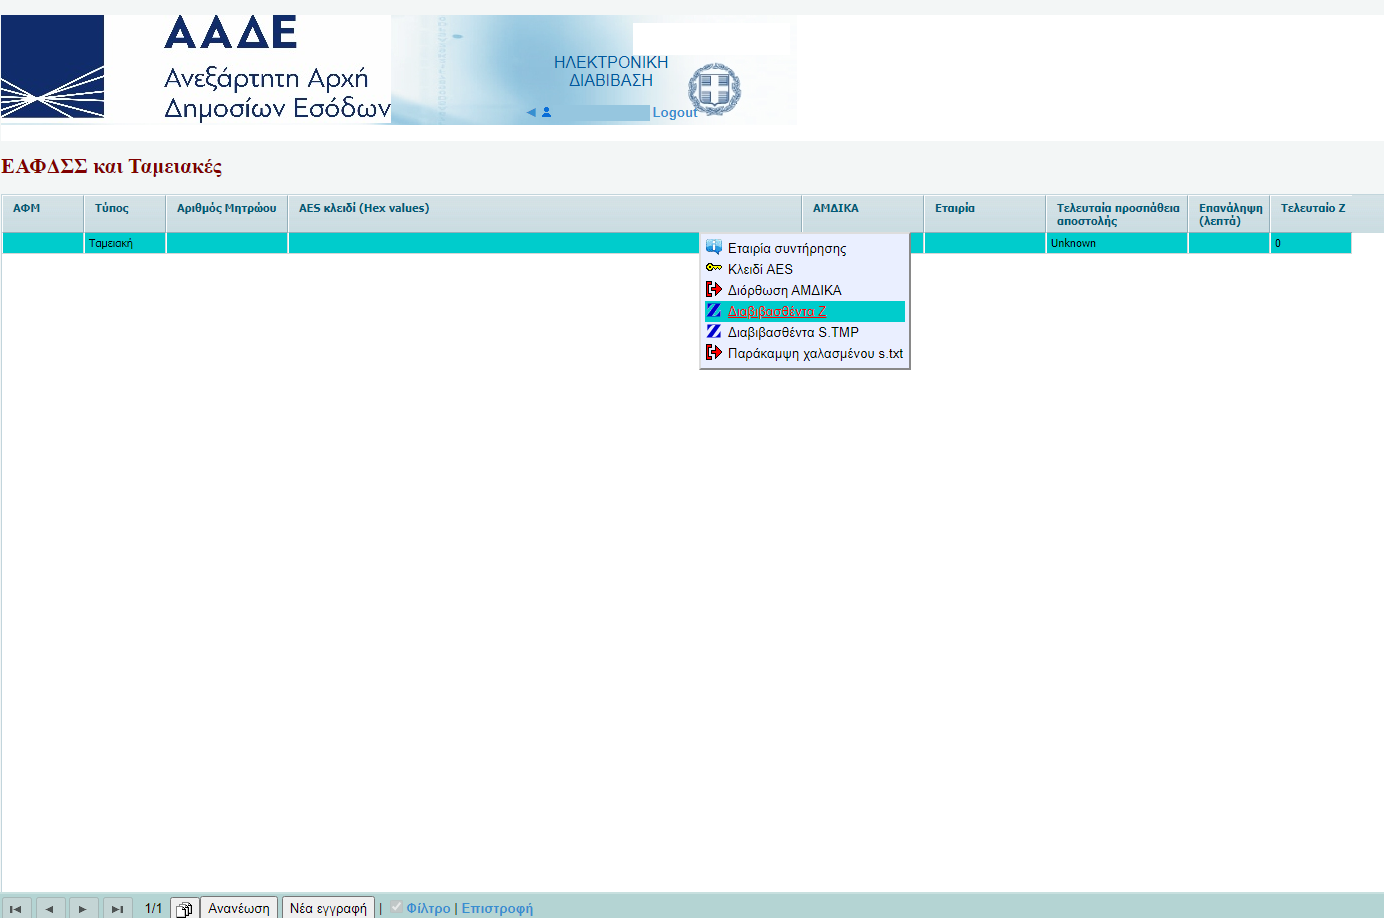Viewport: 1384px width, 918px height.
Task: Go to the first page of records
Action: (x=16, y=908)
